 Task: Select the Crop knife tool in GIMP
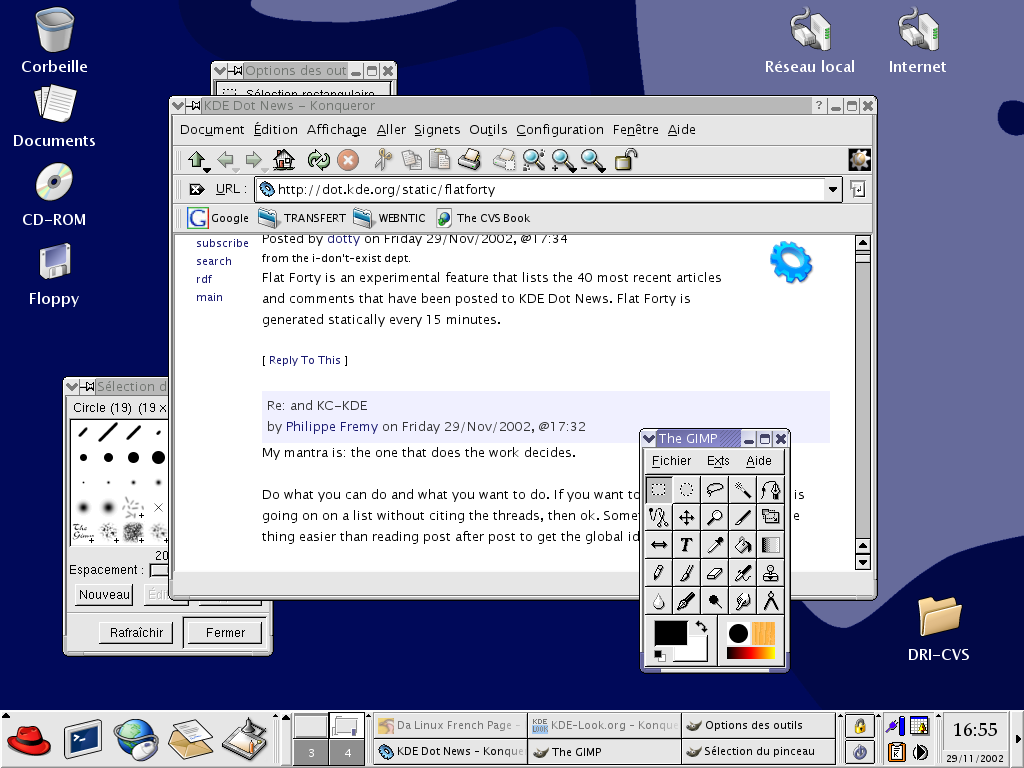pos(743,518)
